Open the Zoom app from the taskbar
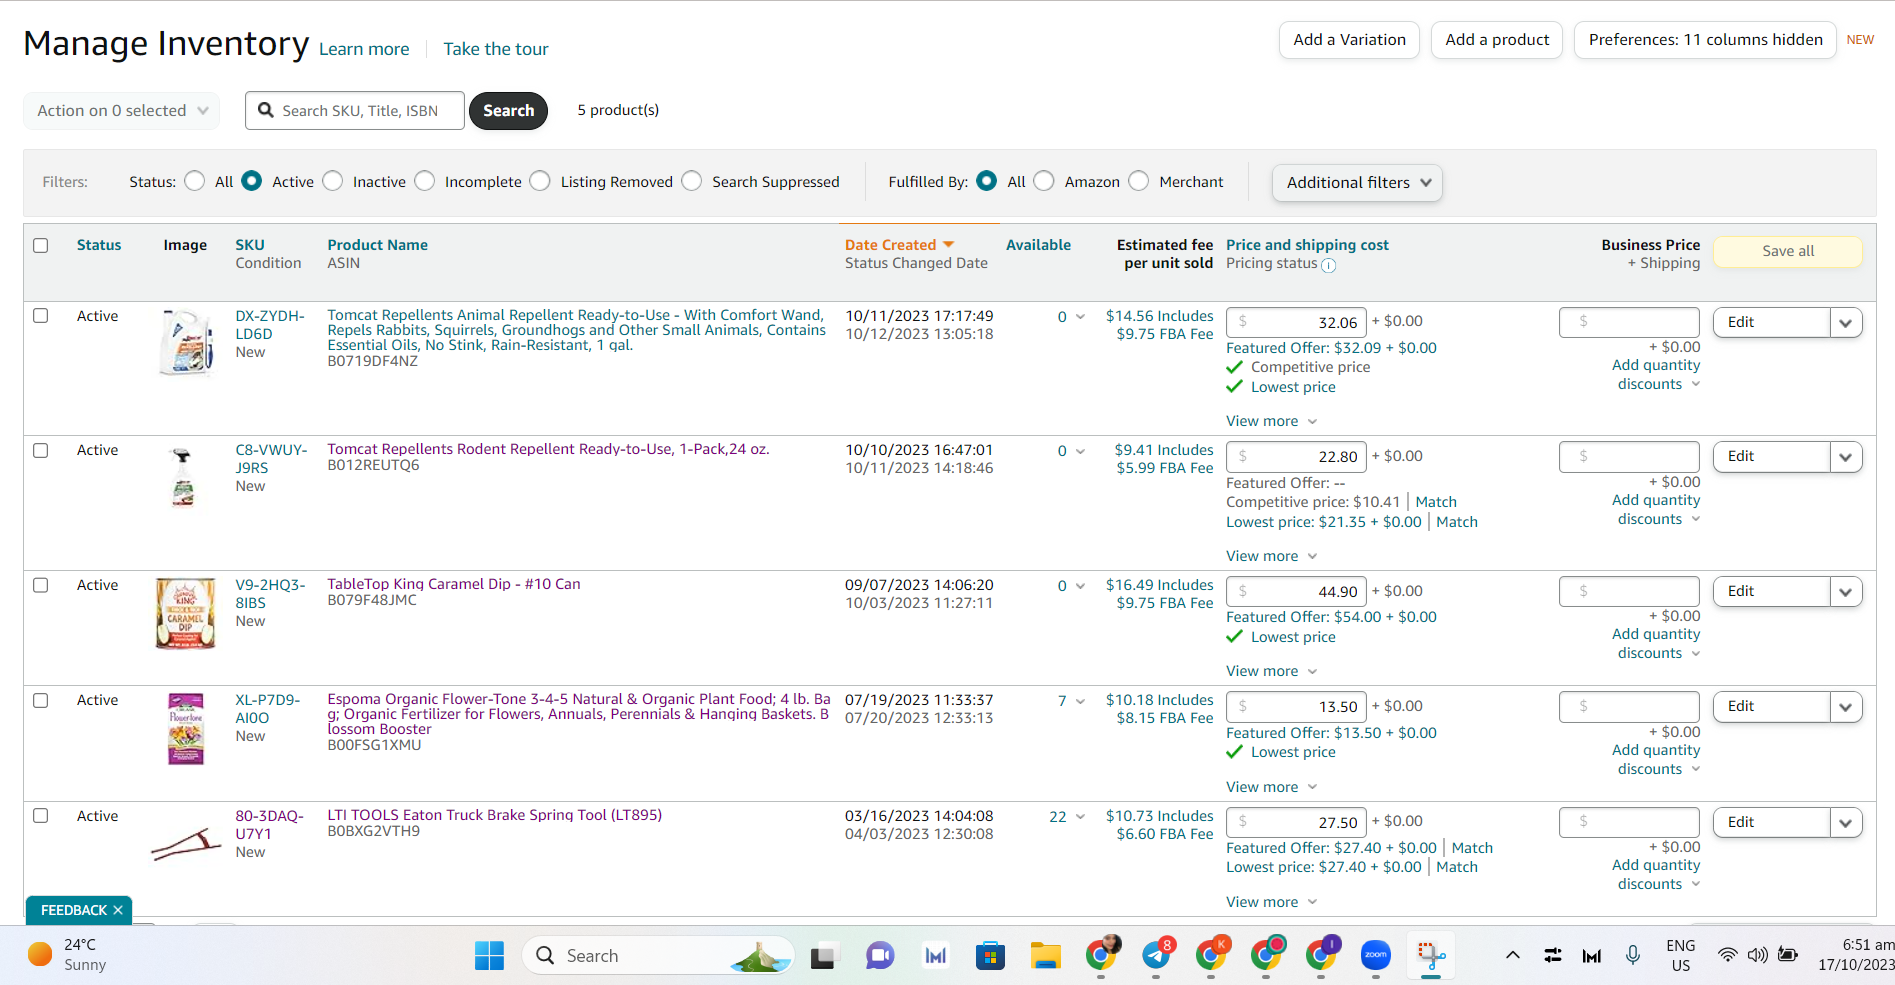The image size is (1895, 985). (1376, 956)
